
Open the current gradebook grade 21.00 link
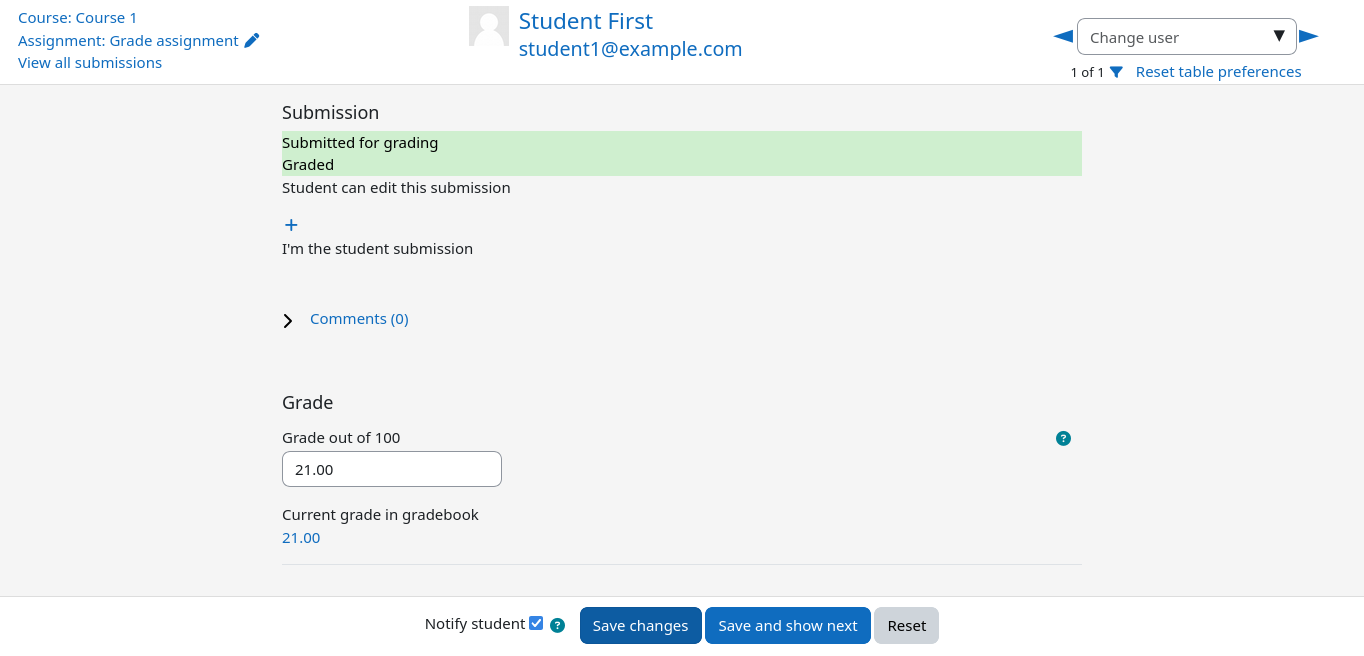[x=301, y=538]
